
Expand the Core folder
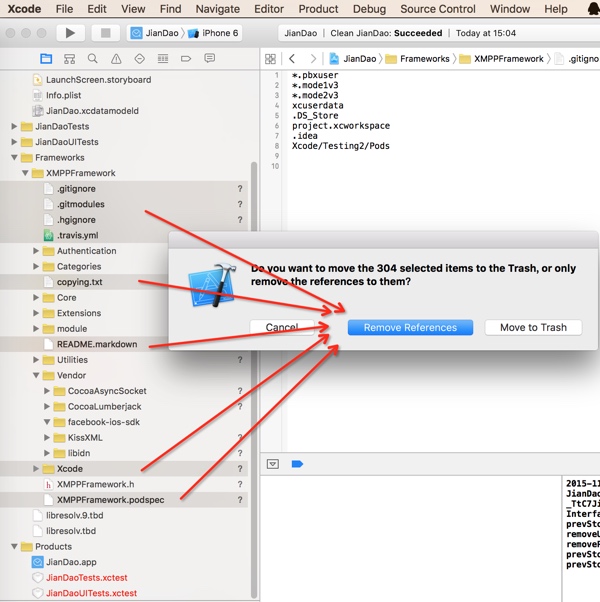click(x=36, y=298)
